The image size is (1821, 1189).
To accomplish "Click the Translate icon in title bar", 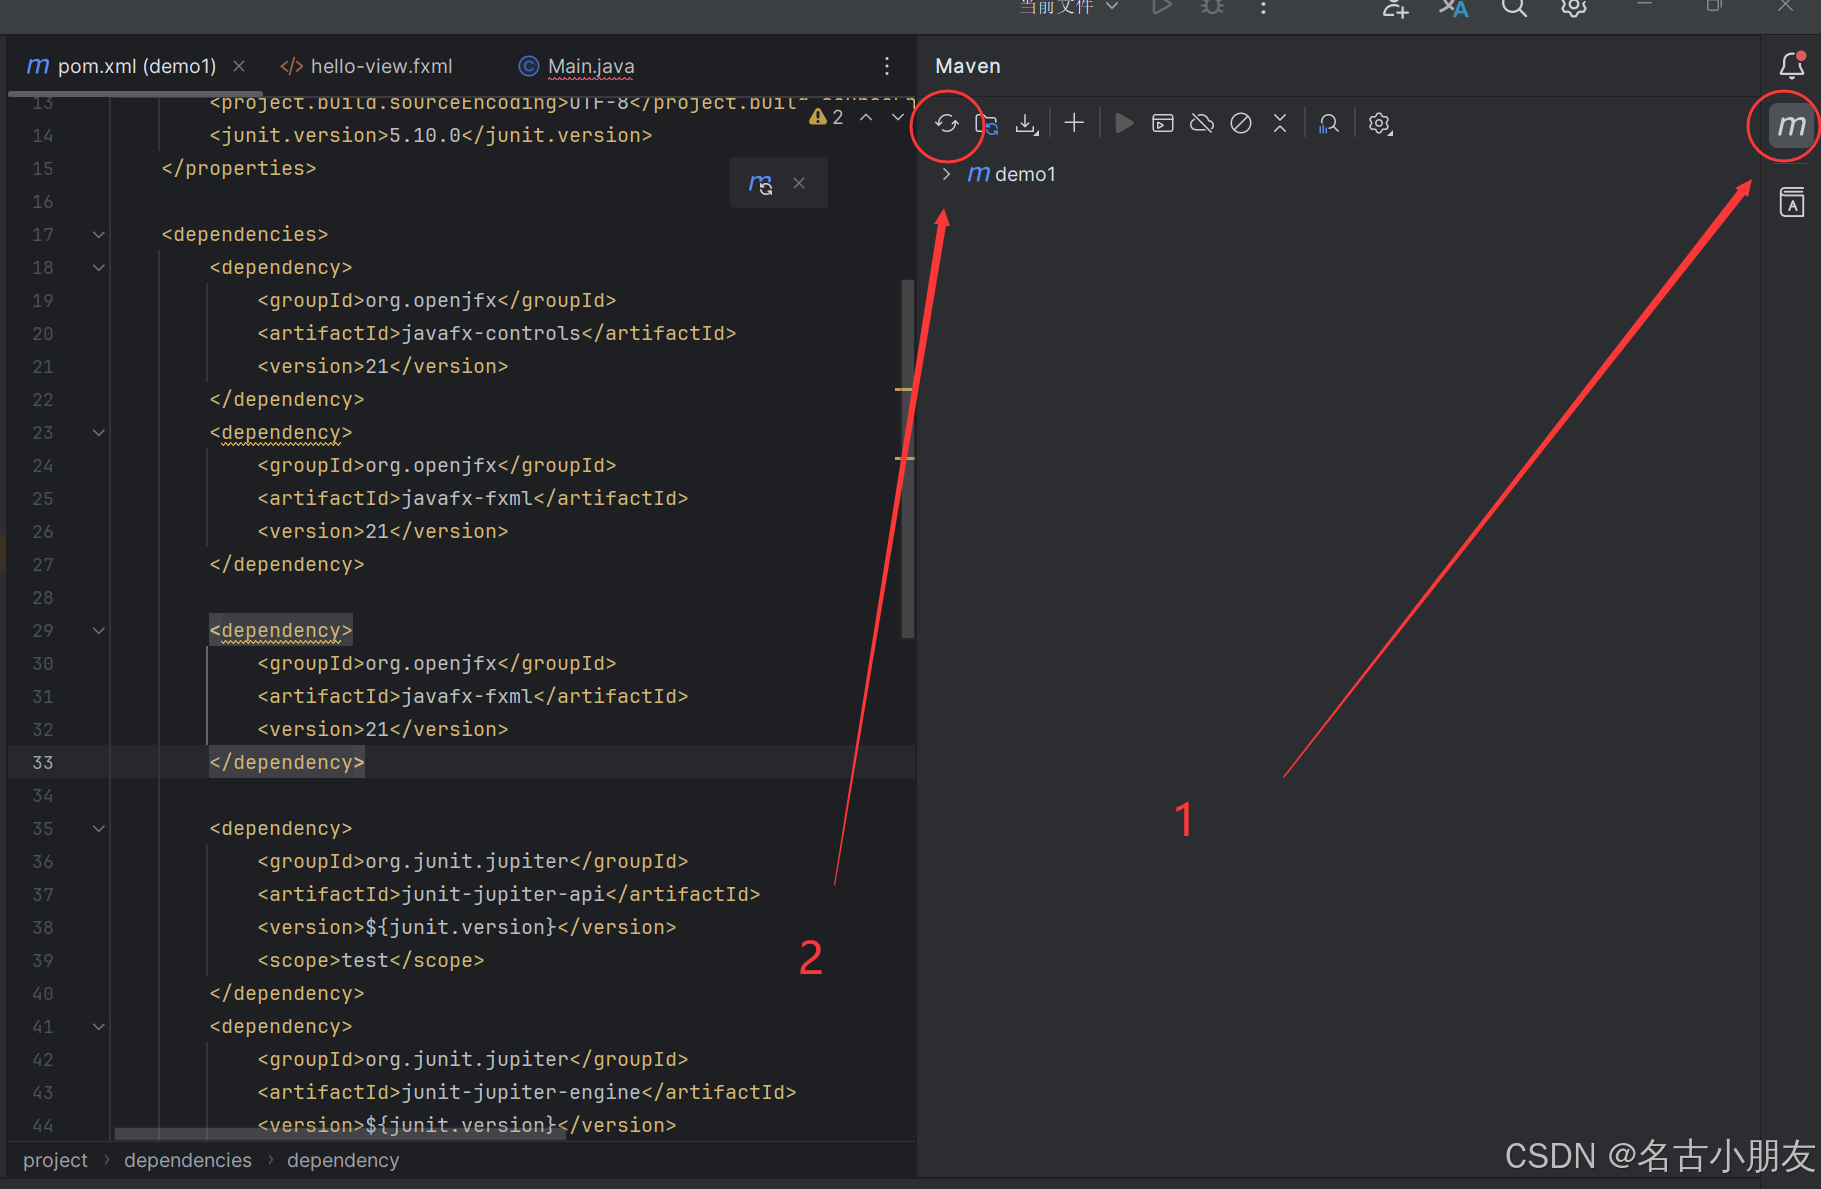I will 1454,8.
